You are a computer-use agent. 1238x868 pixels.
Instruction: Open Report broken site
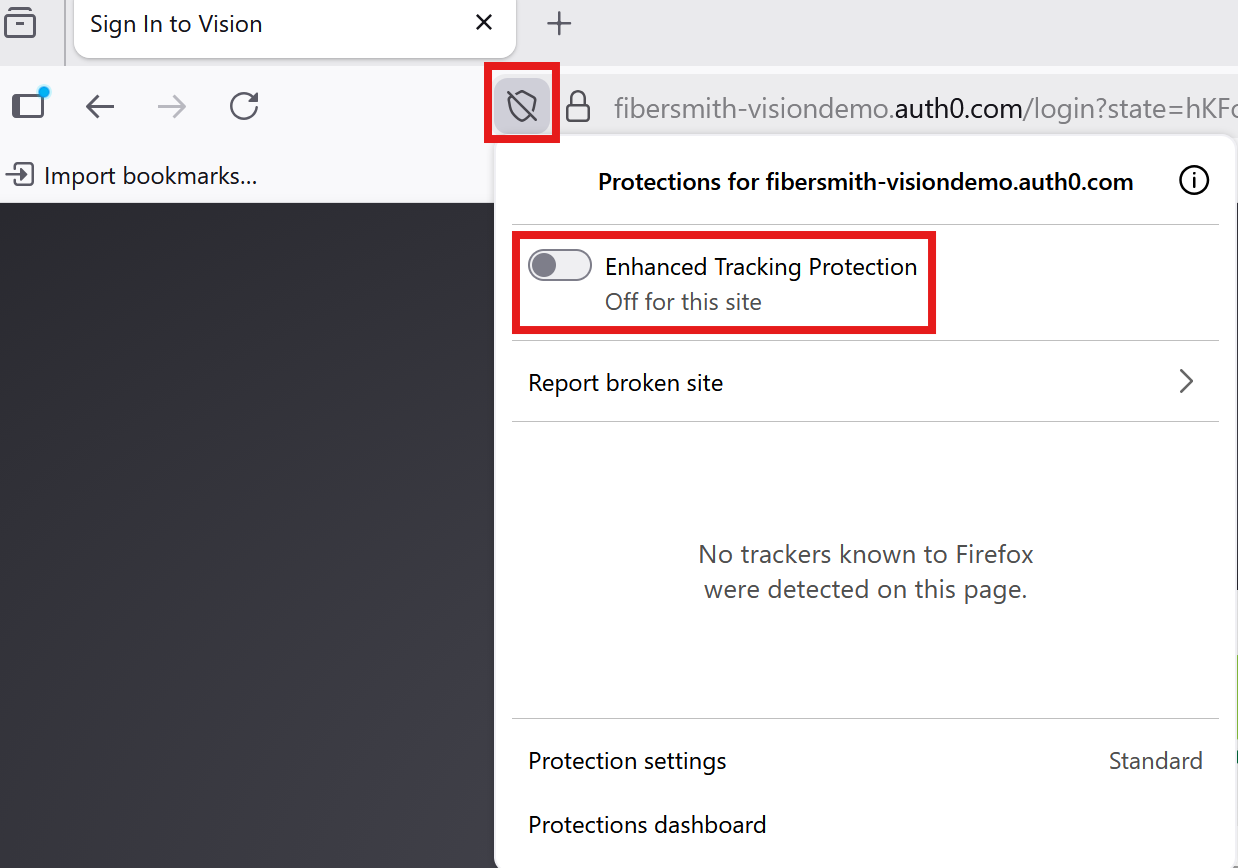[x=626, y=383]
